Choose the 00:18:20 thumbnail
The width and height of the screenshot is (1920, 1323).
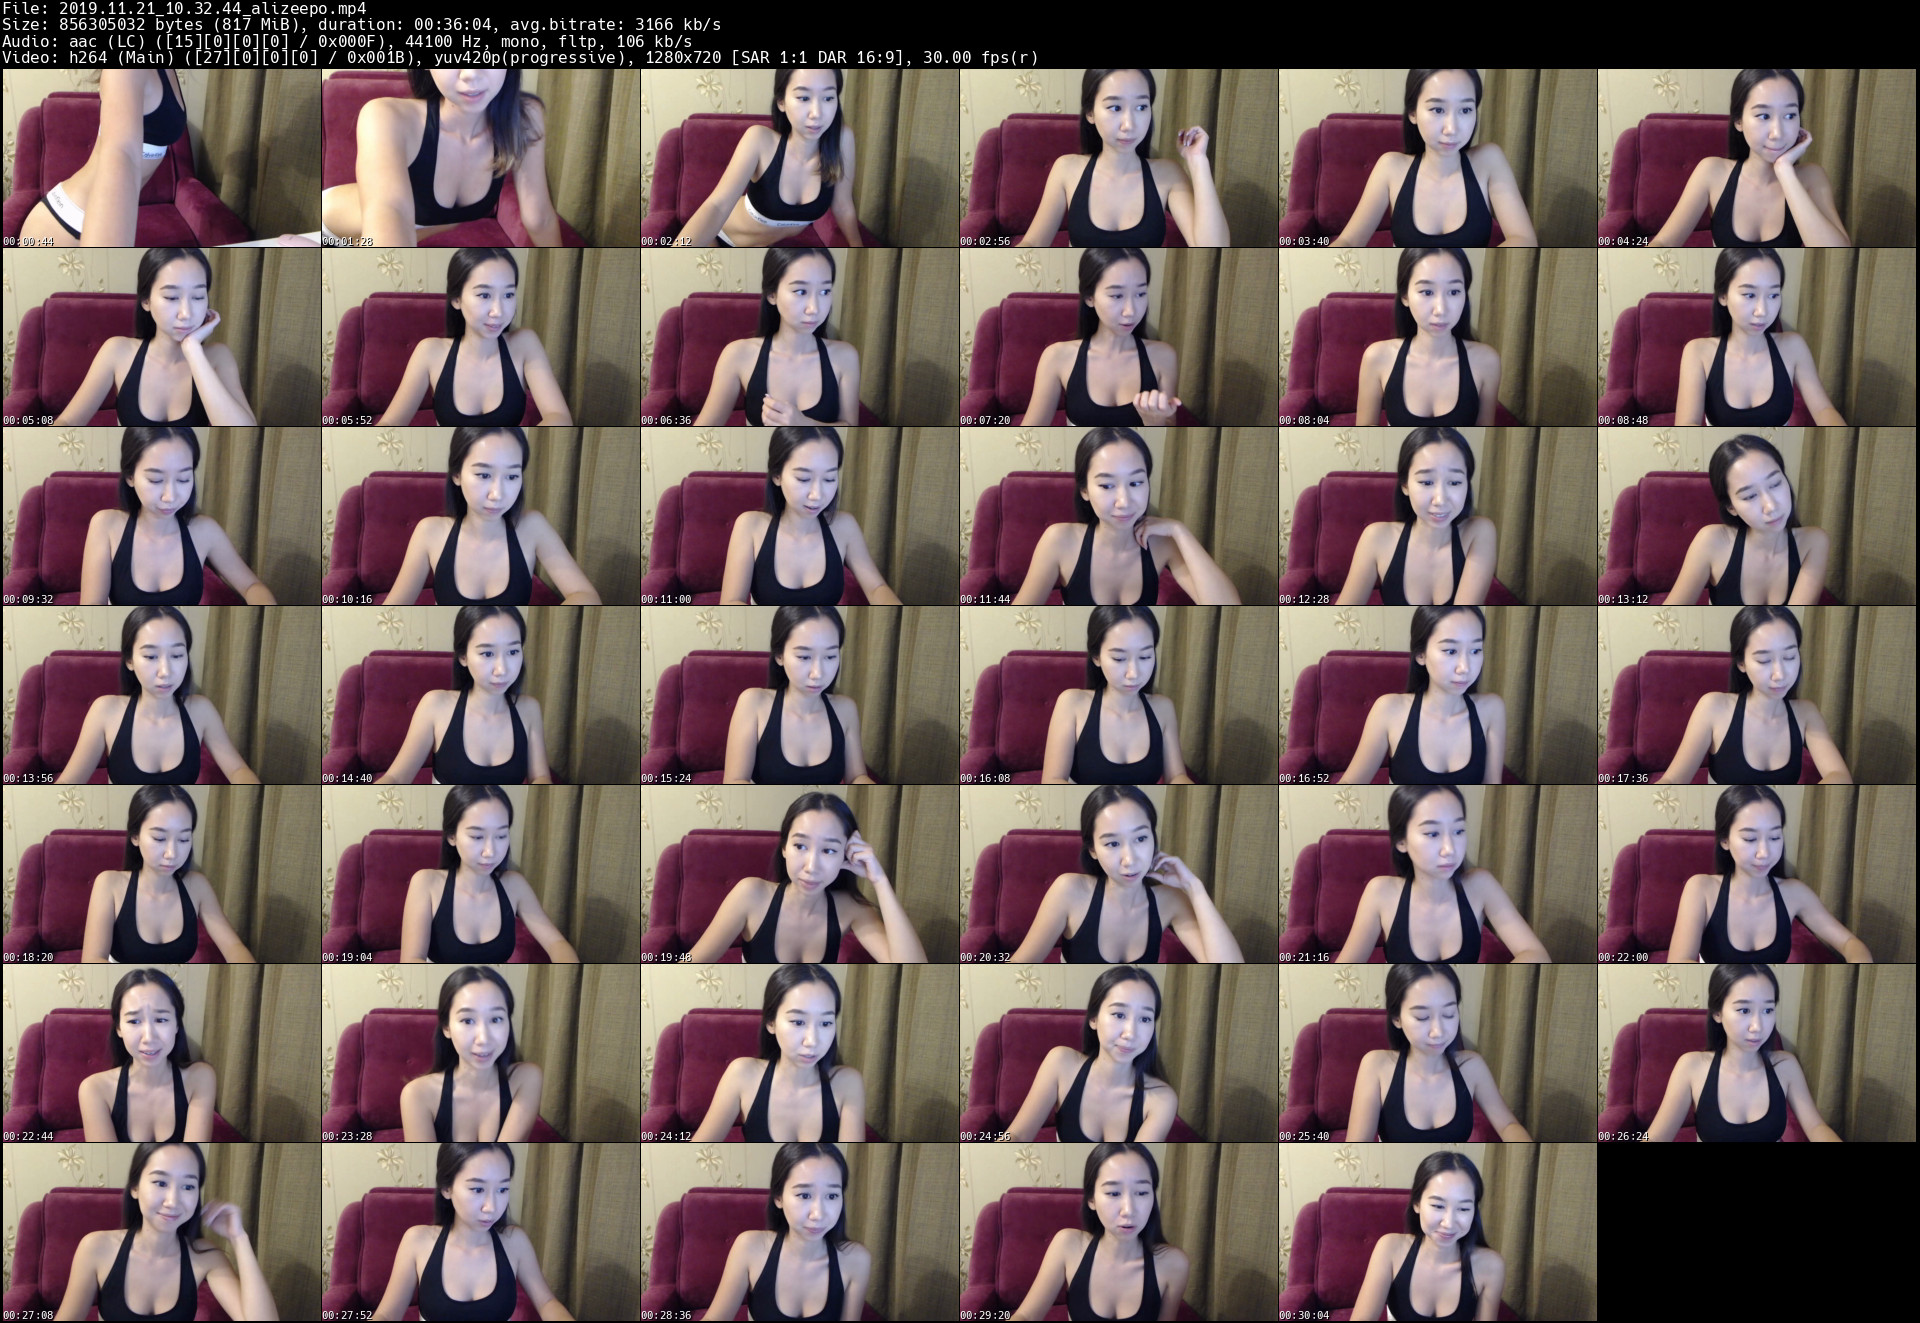click(x=161, y=874)
